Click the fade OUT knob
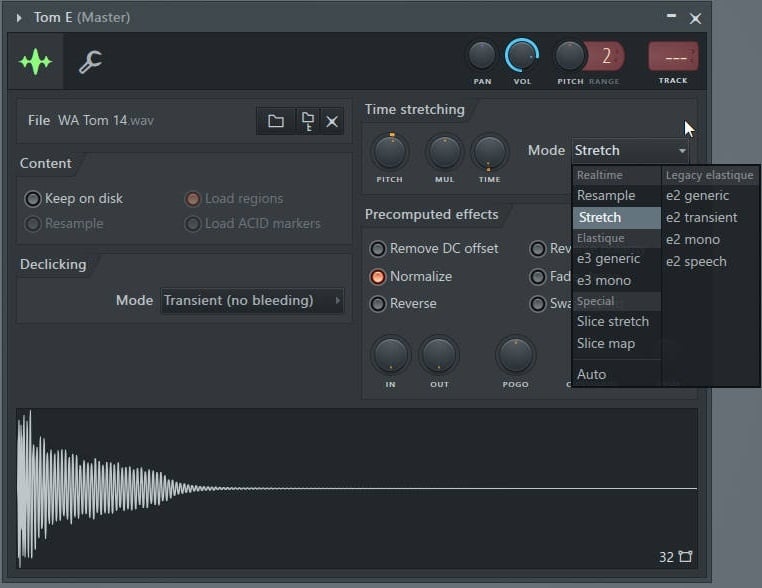The image size is (762, 588). click(x=439, y=355)
